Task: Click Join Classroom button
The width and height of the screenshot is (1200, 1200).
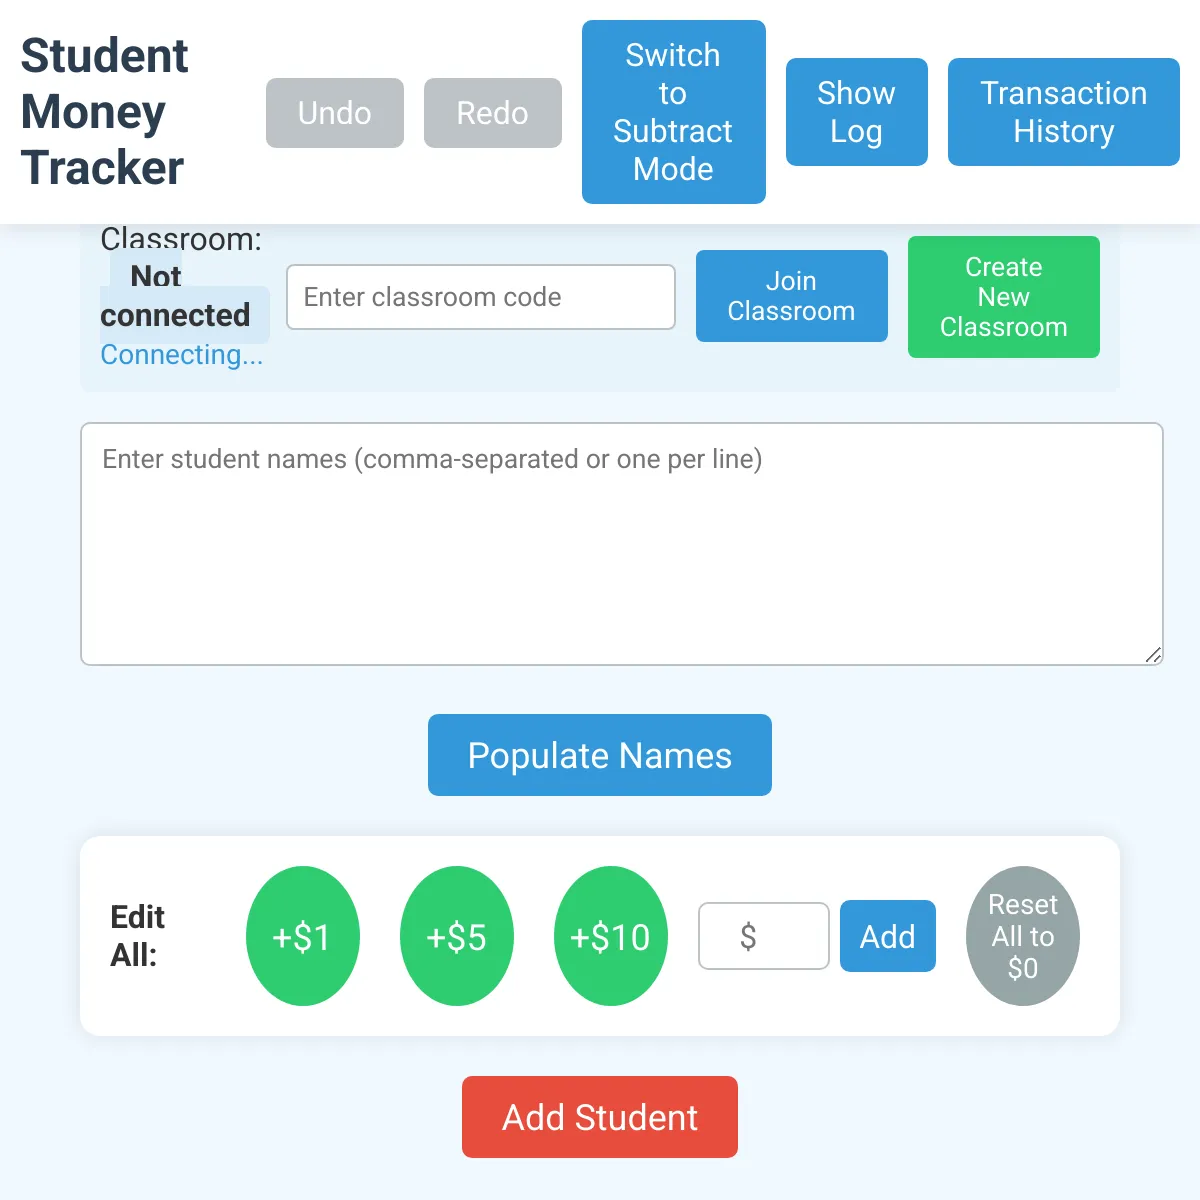Action: tap(792, 296)
